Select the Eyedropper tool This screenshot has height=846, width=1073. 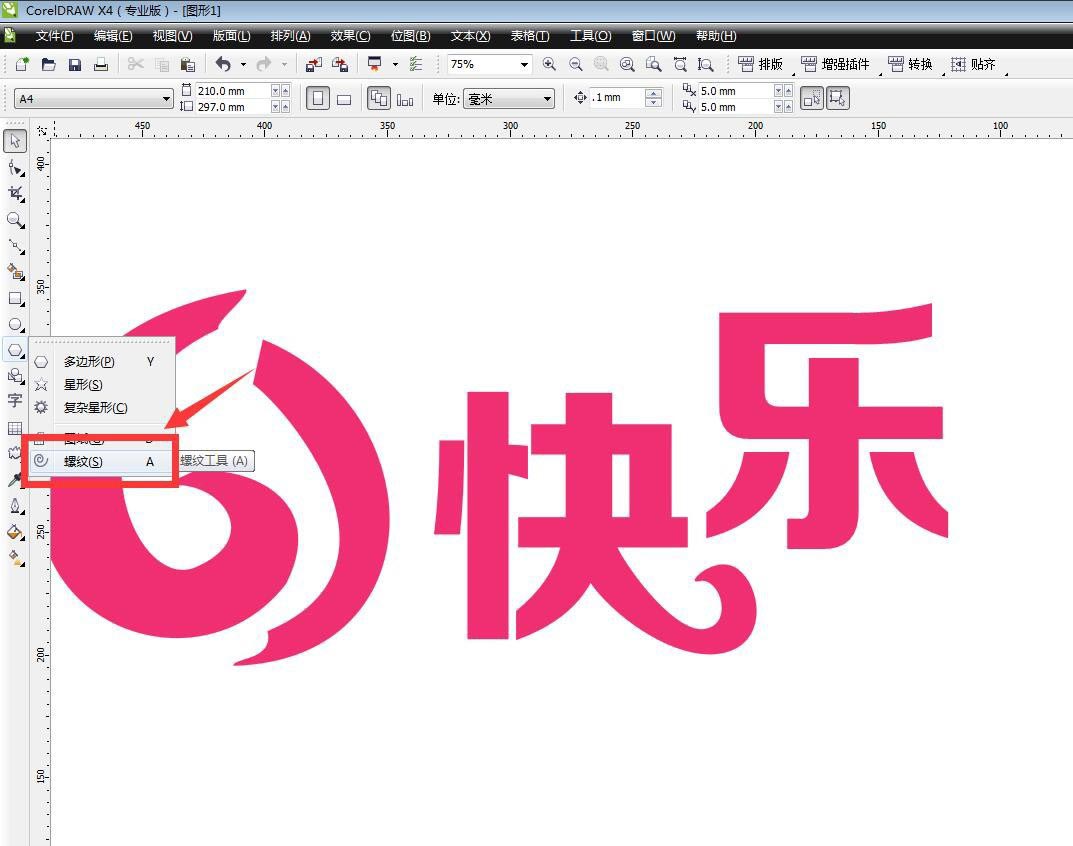(x=15, y=479)
